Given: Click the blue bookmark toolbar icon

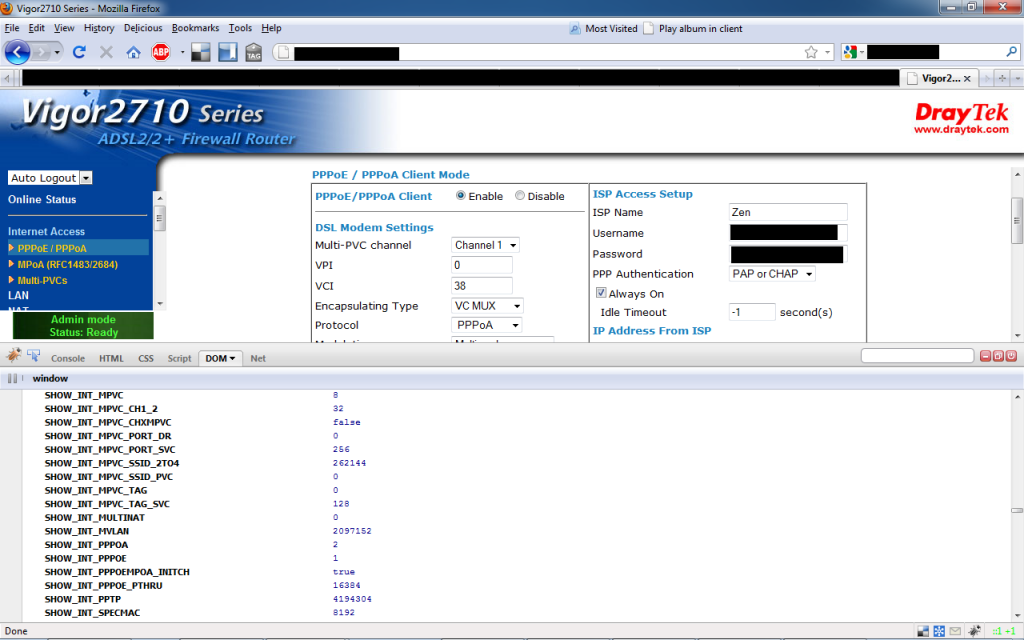Looking at the screenshot, I should [226, 51].
